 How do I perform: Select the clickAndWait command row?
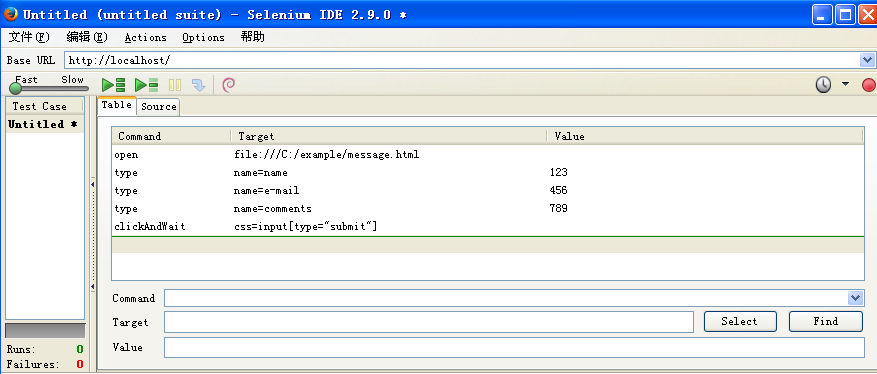point(488,226)
